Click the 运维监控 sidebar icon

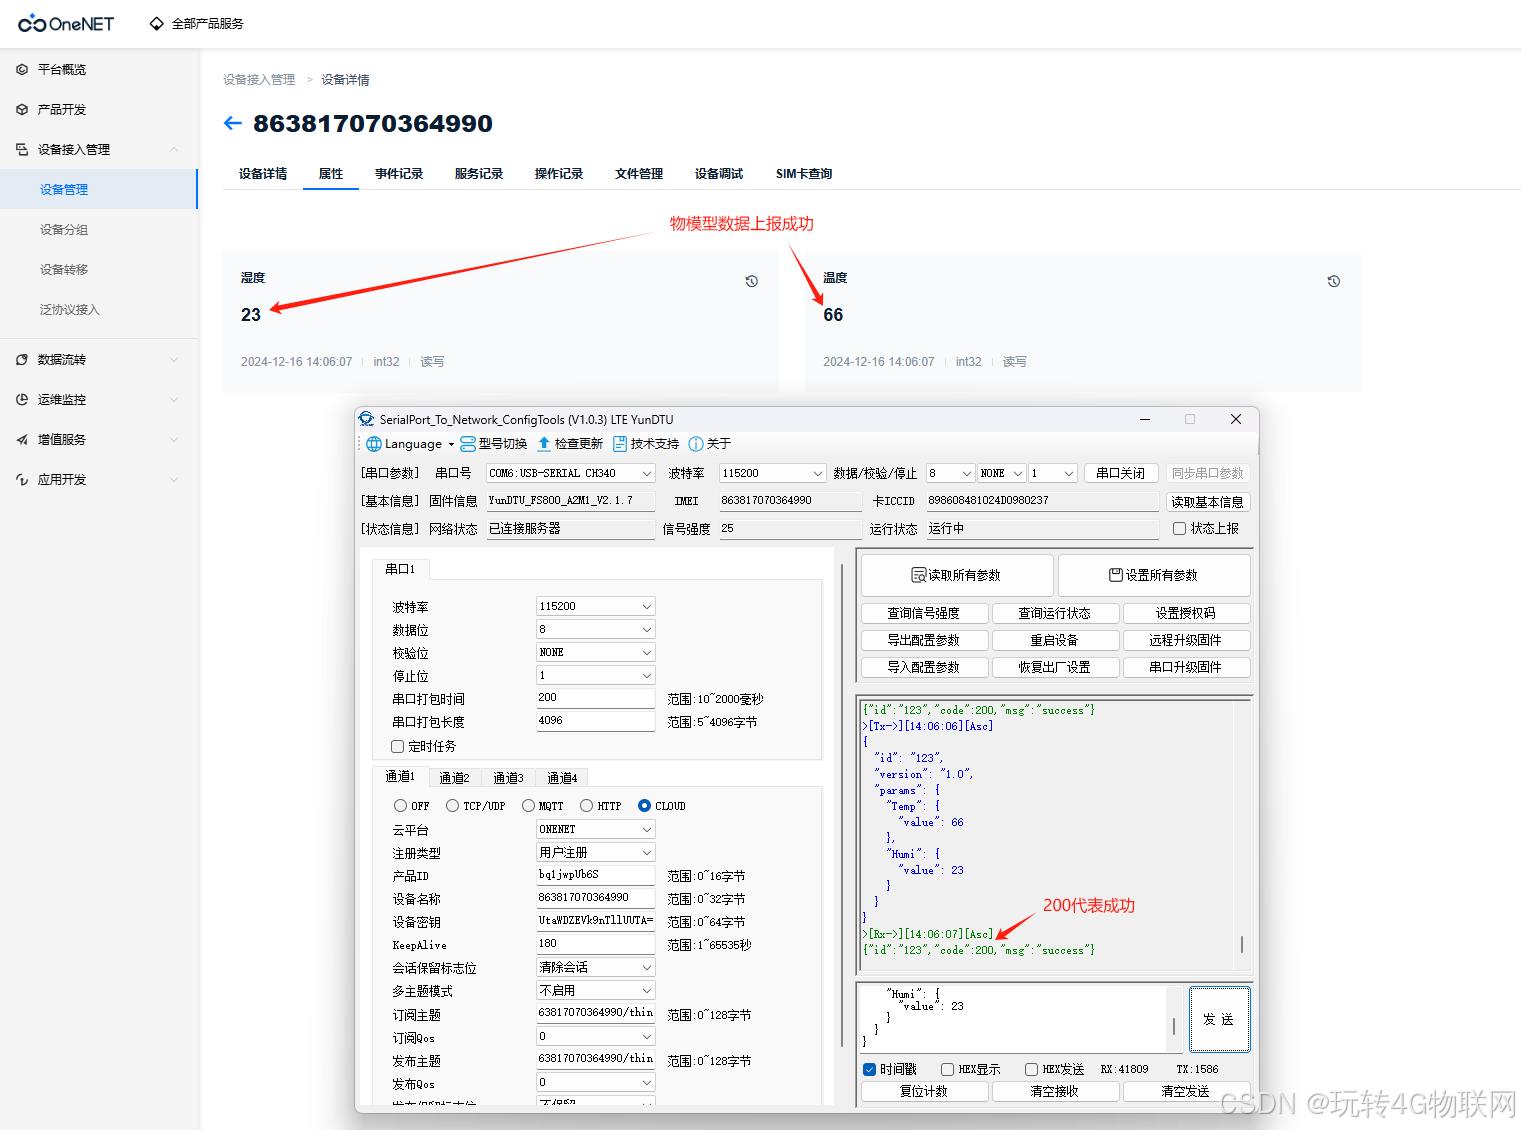tap(22, 399)
